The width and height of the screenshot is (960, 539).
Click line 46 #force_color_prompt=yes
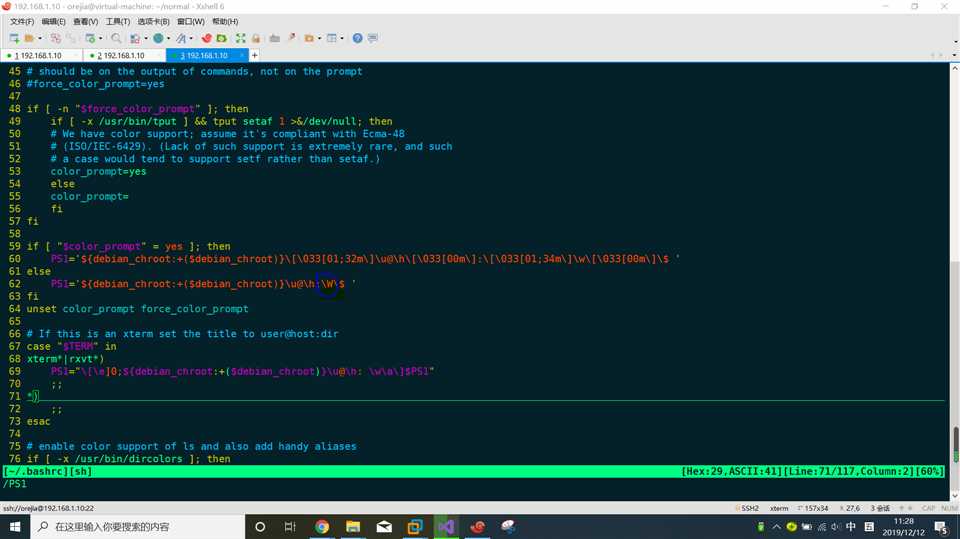click(95, 84)
